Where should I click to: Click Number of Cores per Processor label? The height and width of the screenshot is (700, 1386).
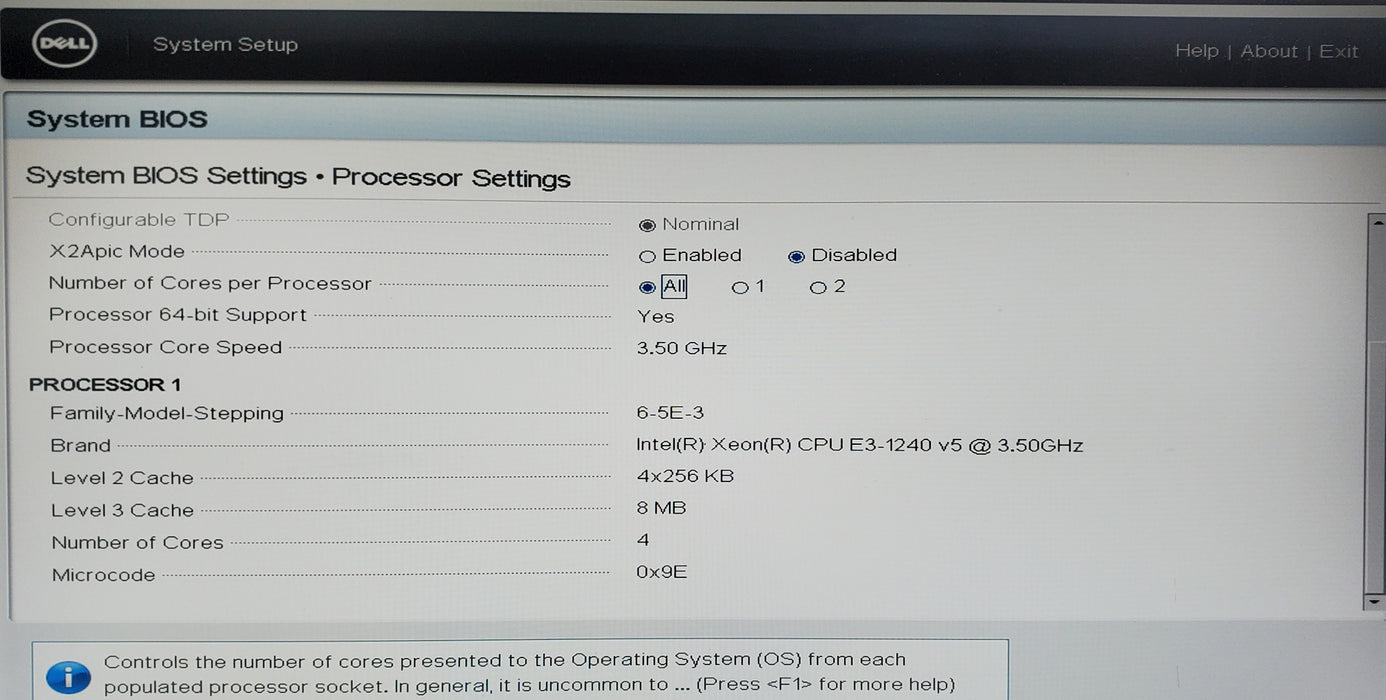click(210, 284)
